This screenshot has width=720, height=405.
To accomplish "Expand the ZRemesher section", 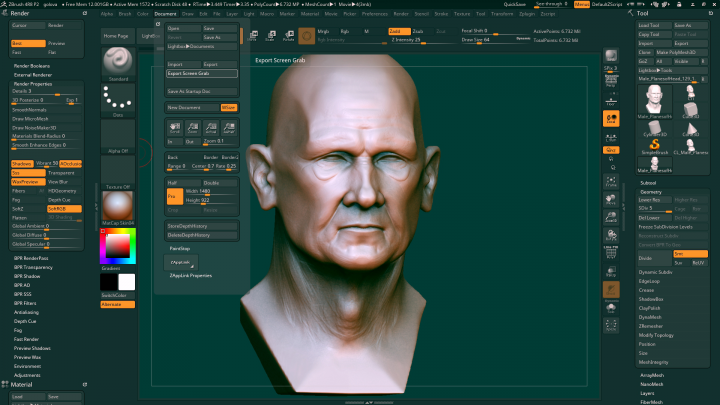I will click(650, 326).
